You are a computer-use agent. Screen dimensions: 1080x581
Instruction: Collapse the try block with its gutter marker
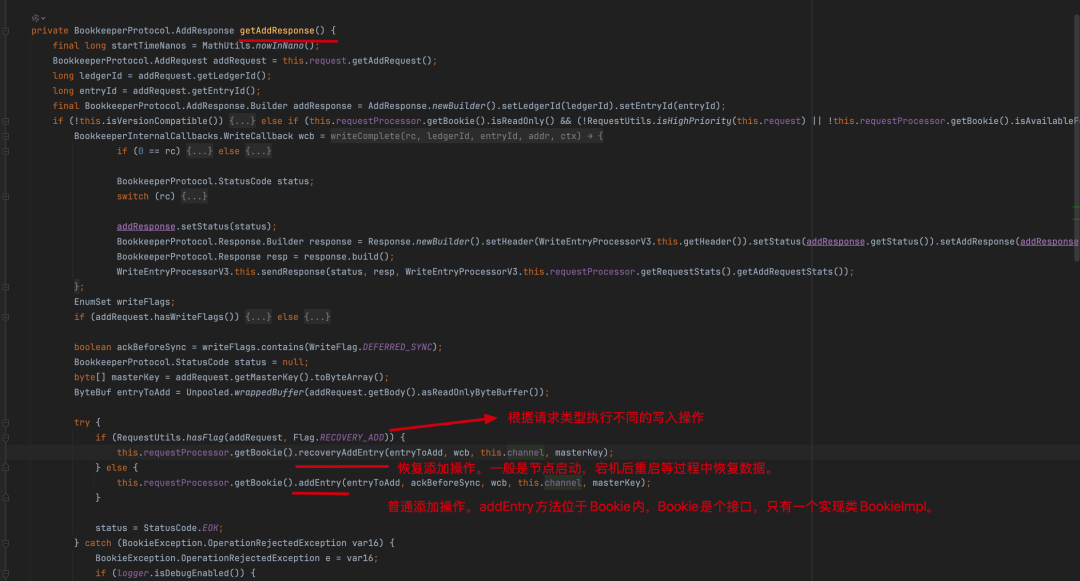click(6, 423)
